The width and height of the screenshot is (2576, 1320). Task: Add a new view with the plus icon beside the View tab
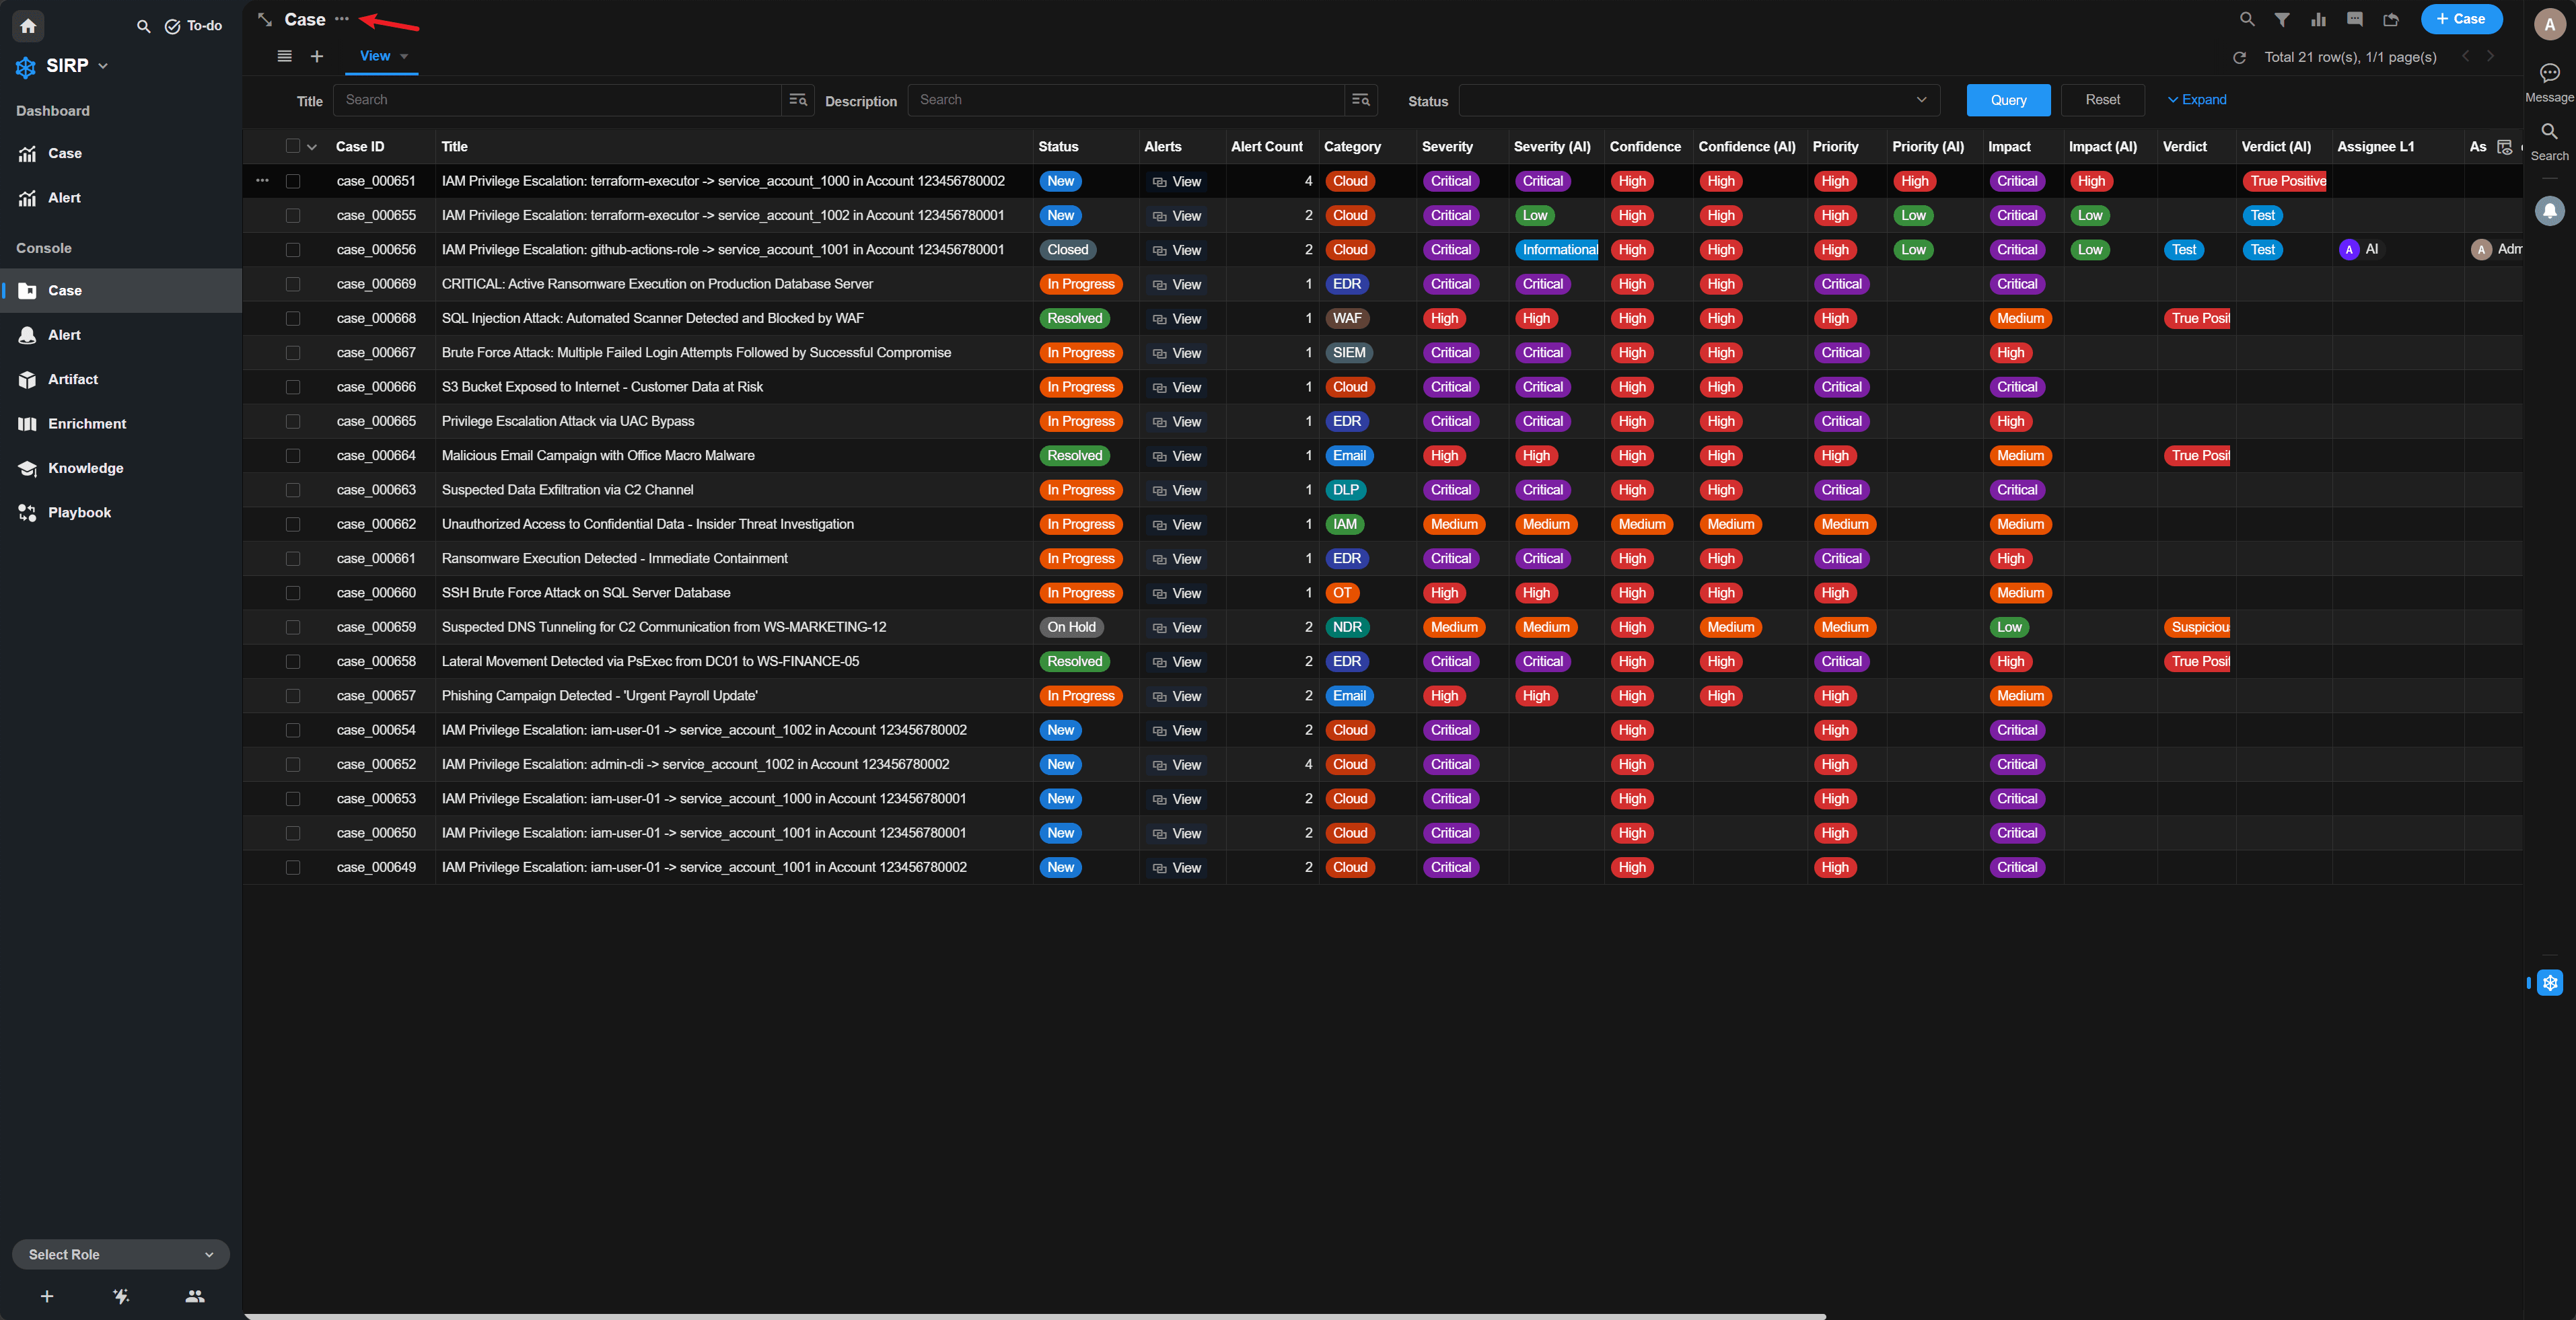pos(317,56)
